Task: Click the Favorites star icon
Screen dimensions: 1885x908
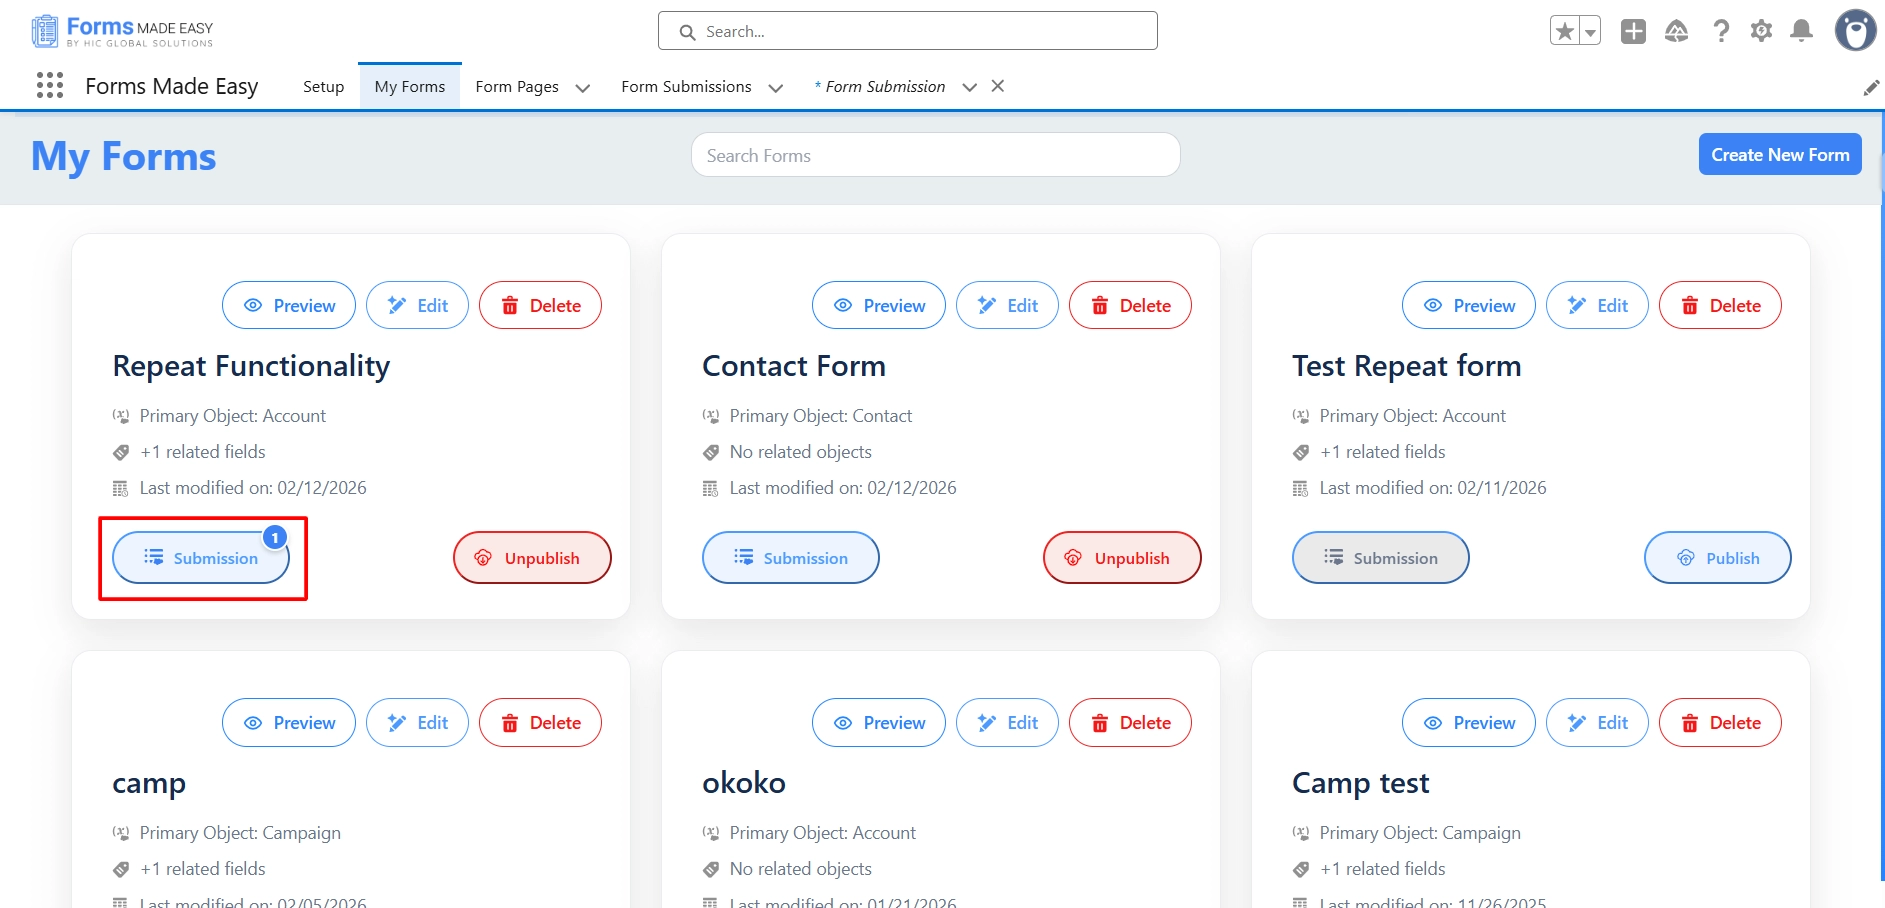Action: coord(1565,32)
